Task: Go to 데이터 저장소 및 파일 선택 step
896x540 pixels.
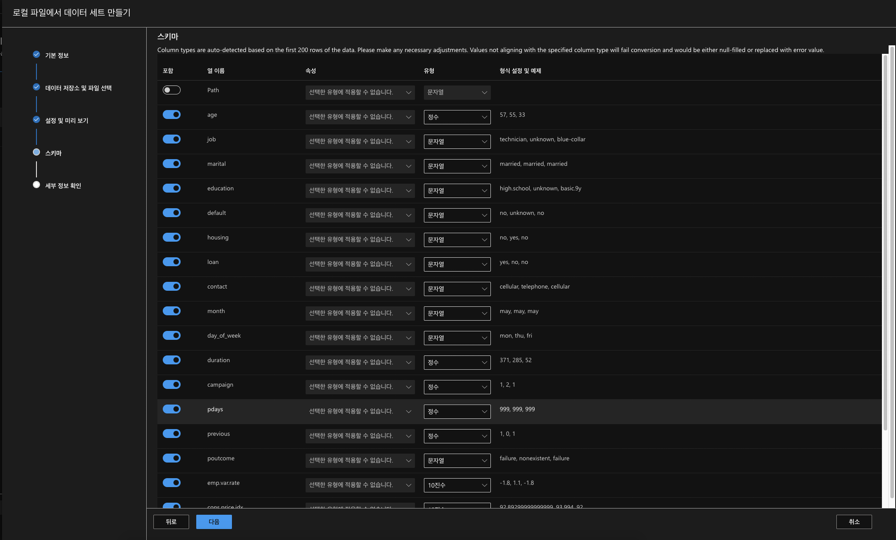Action: pos(78,88)
